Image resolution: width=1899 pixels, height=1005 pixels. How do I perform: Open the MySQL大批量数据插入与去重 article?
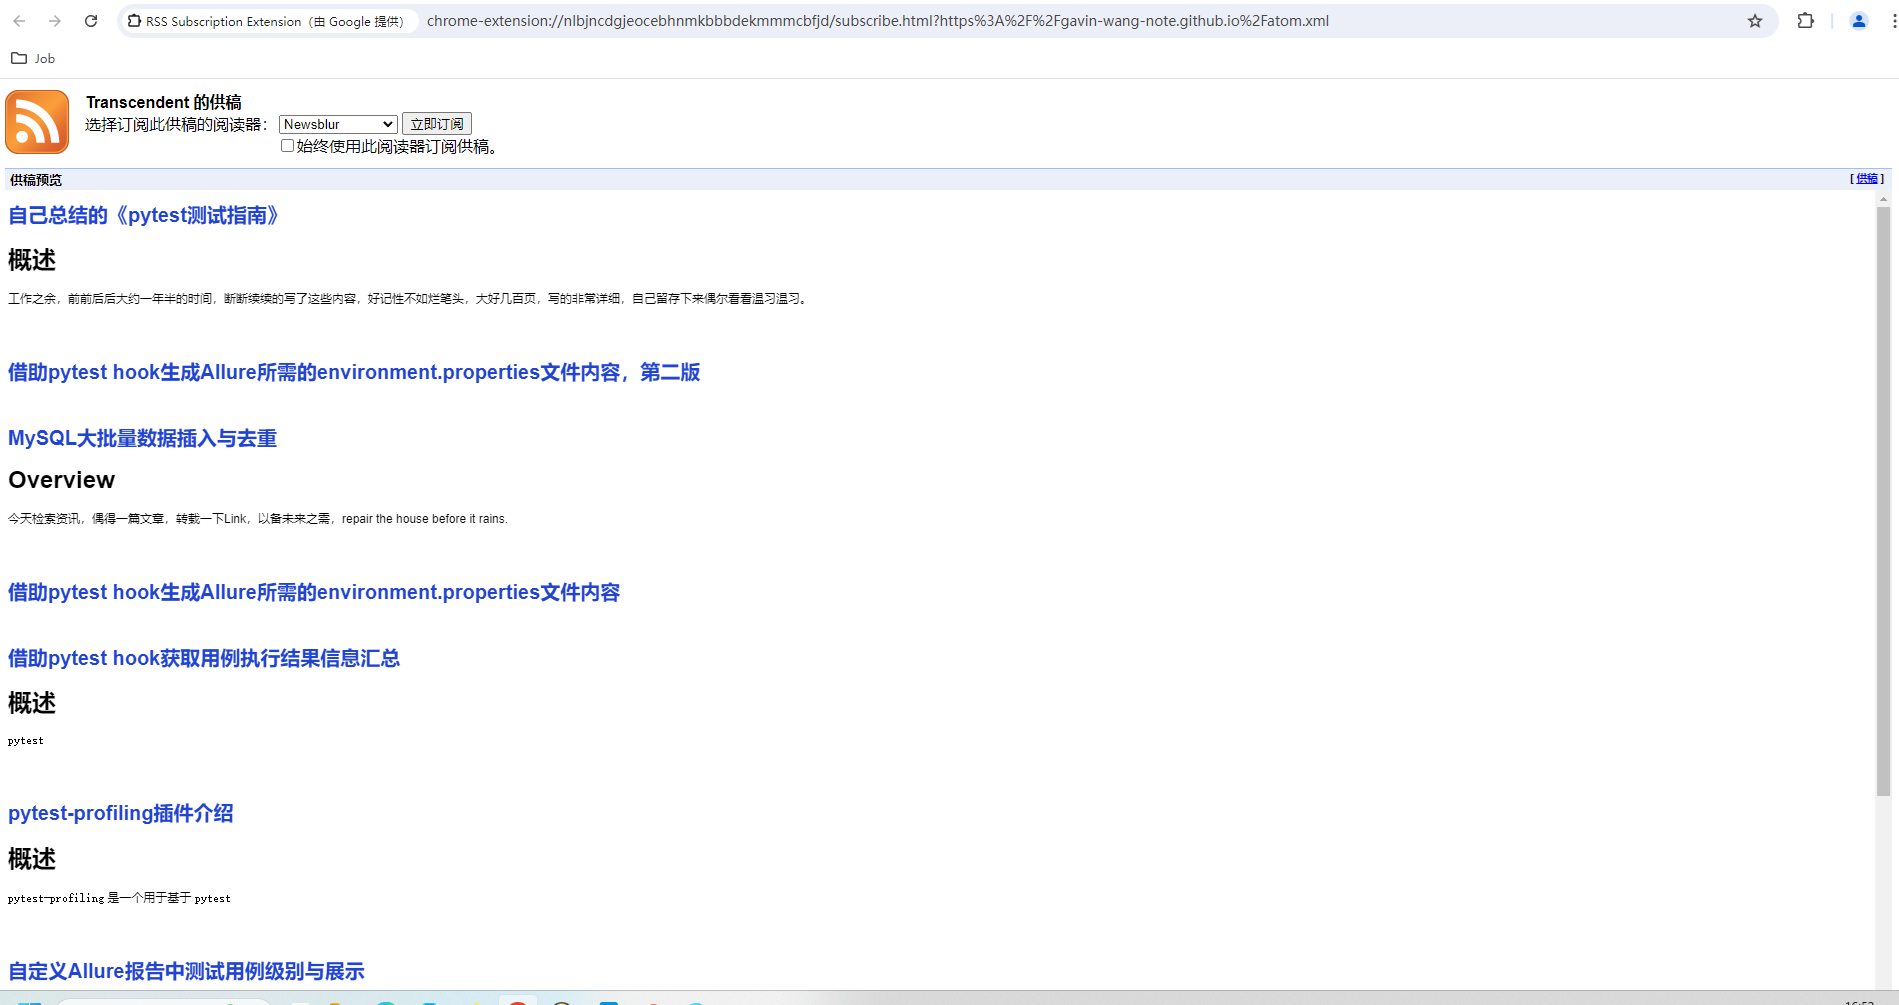click(142, 438)
